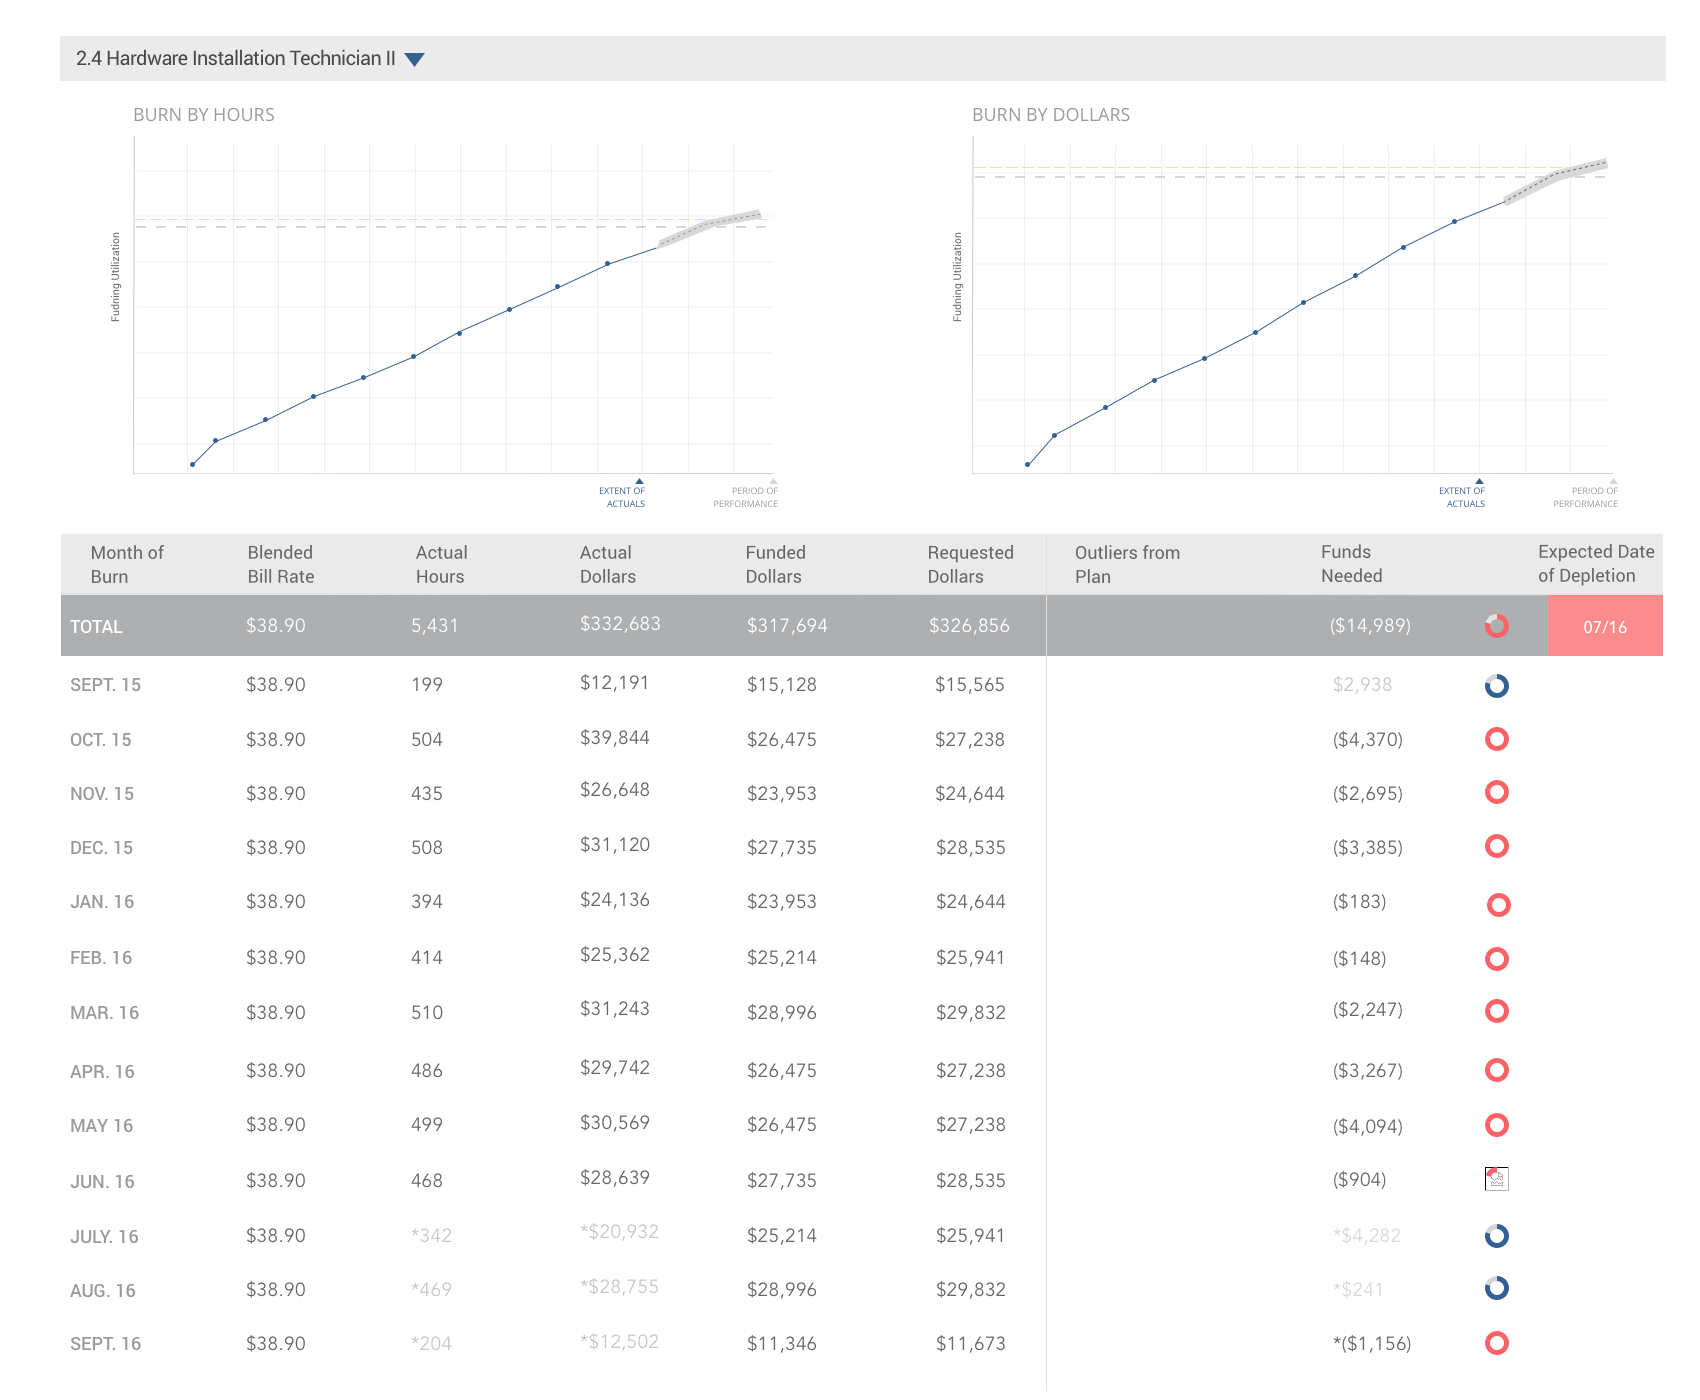The image size is (1700, 1400).
Task: Click the Blended Bill Rate column header
Action: pyautogui.click(x=280, y=564)
